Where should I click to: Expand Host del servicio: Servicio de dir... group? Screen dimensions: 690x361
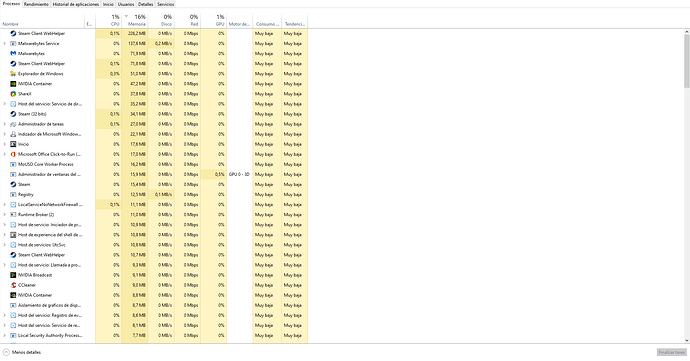[4, 104]
